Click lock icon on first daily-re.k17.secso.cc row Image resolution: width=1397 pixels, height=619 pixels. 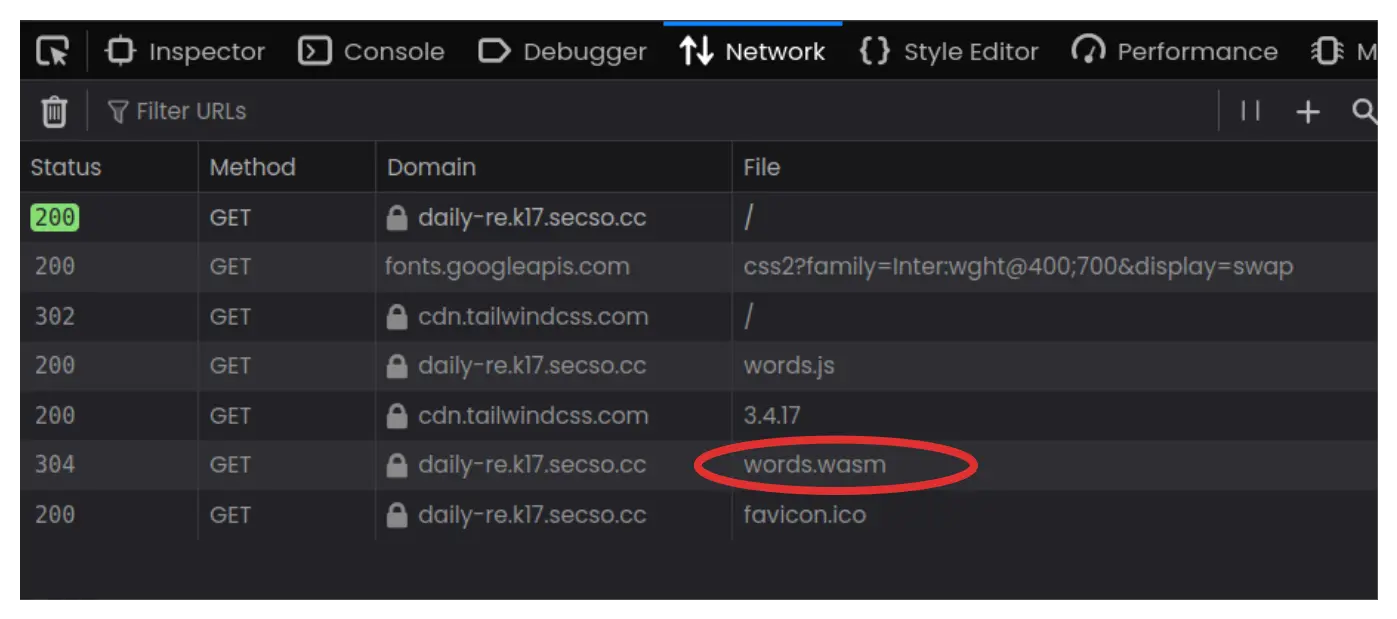[x=397, y=218]
